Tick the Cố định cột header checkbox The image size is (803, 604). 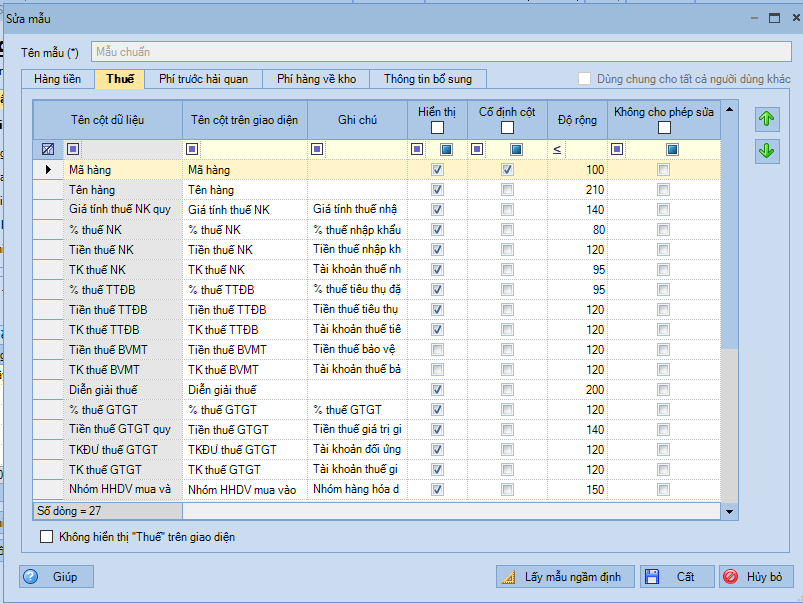tap(507, 127)
